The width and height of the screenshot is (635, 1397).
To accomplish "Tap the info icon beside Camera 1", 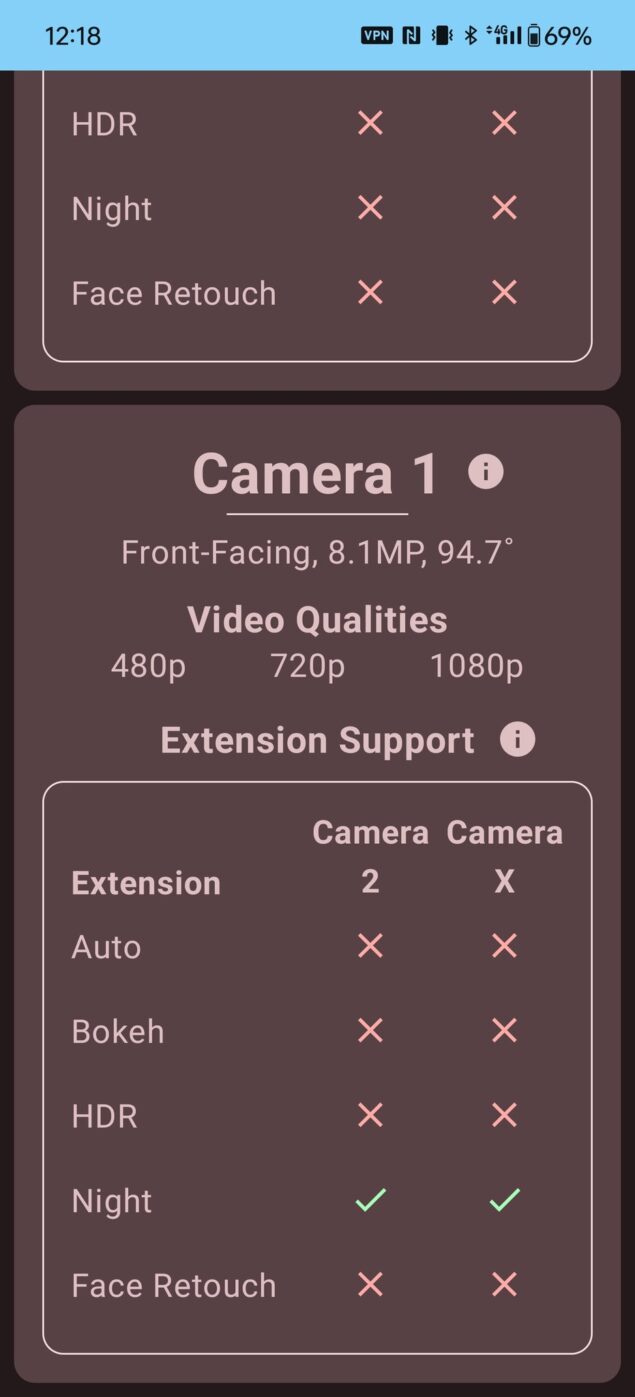I will point(487,473).
